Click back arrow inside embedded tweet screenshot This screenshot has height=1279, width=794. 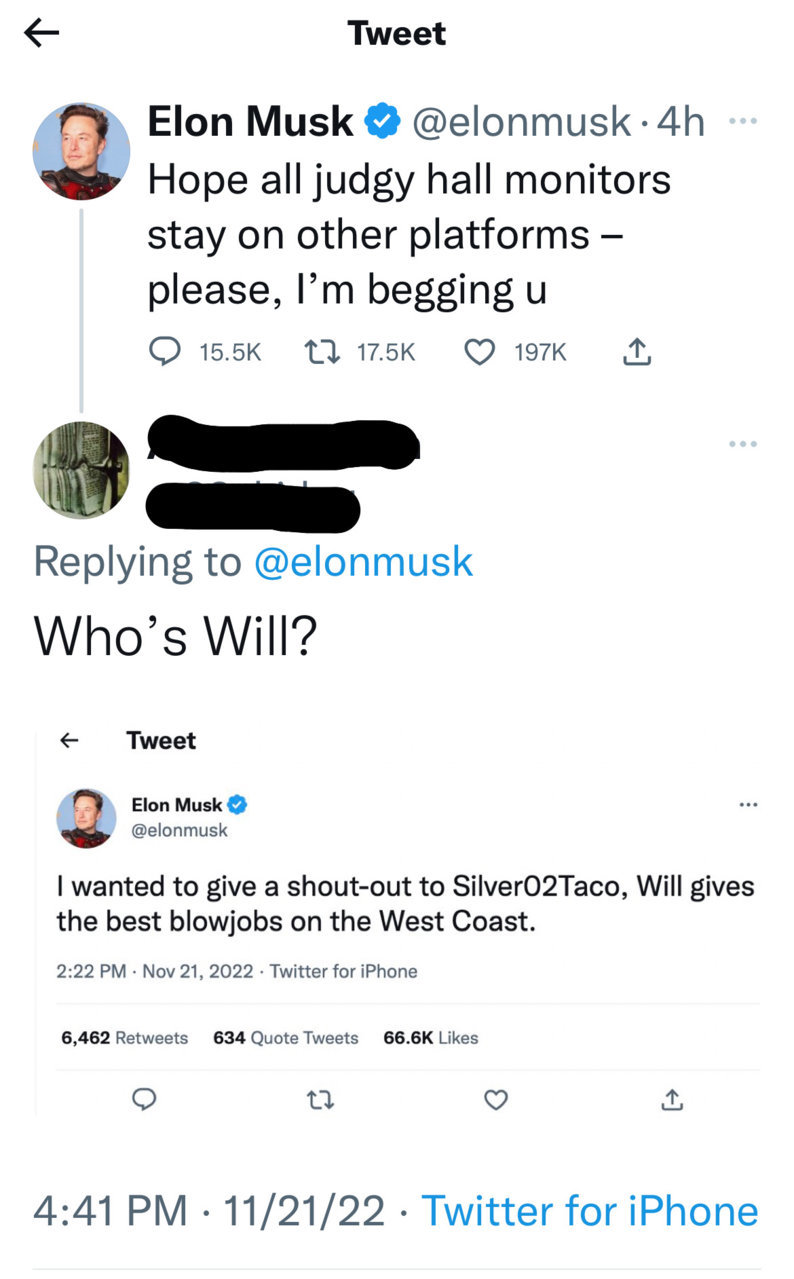[x=68, y=741]
